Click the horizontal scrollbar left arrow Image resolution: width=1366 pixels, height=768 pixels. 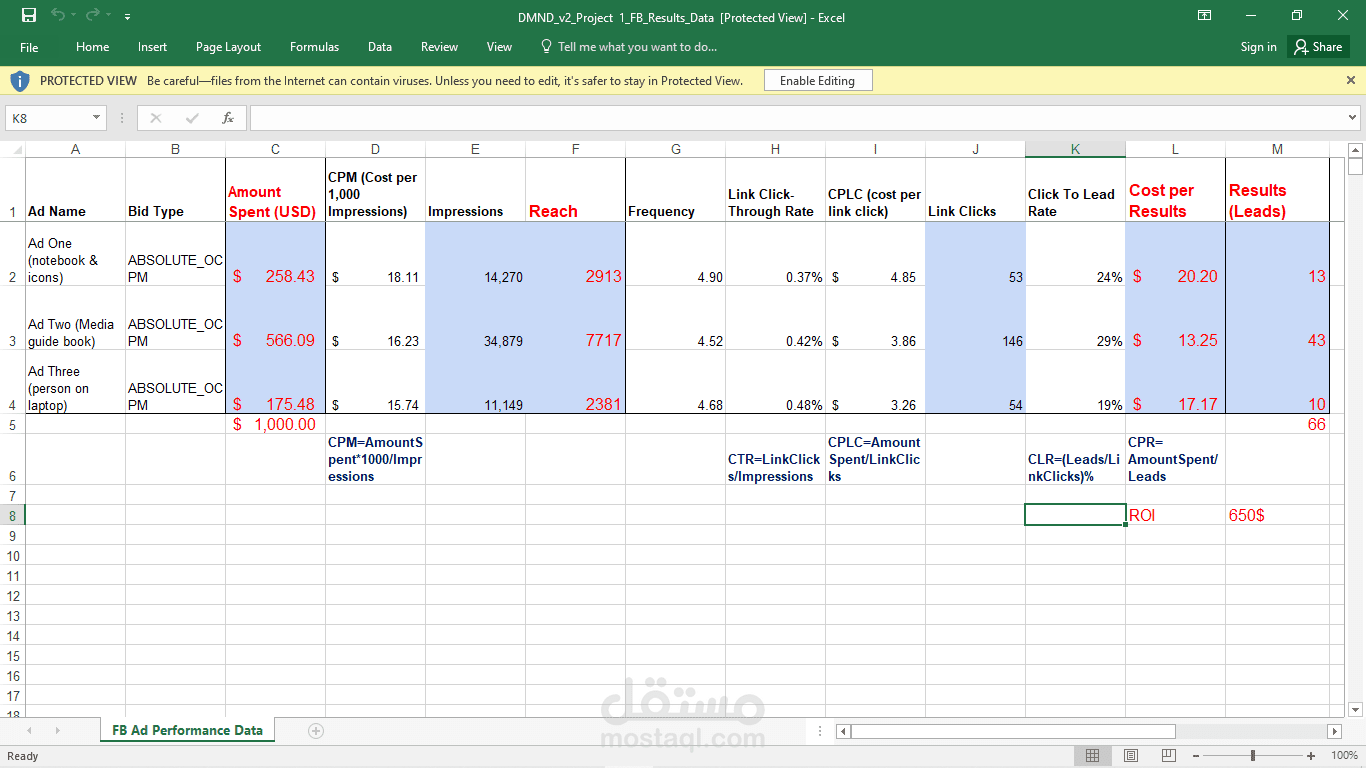843,731
